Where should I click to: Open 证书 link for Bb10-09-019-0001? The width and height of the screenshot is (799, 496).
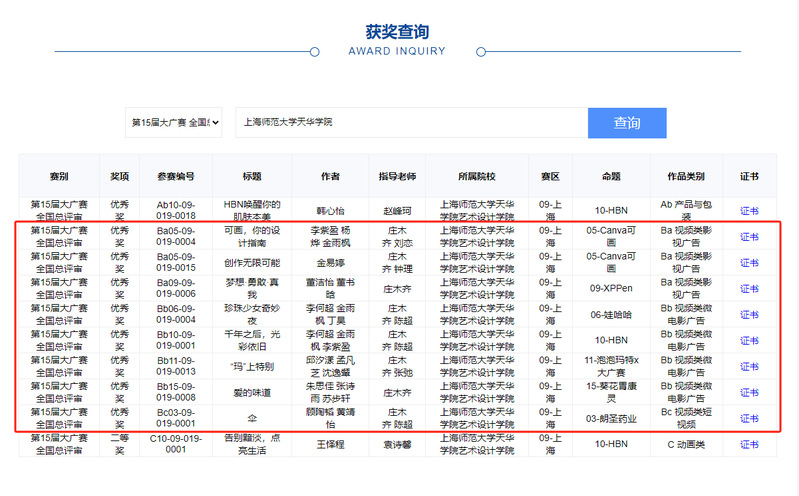coord(749,341)
